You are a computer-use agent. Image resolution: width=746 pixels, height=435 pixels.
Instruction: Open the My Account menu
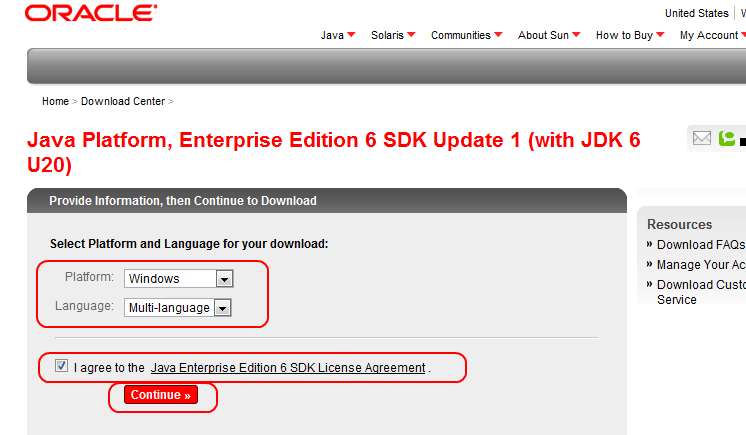[708, 35]
